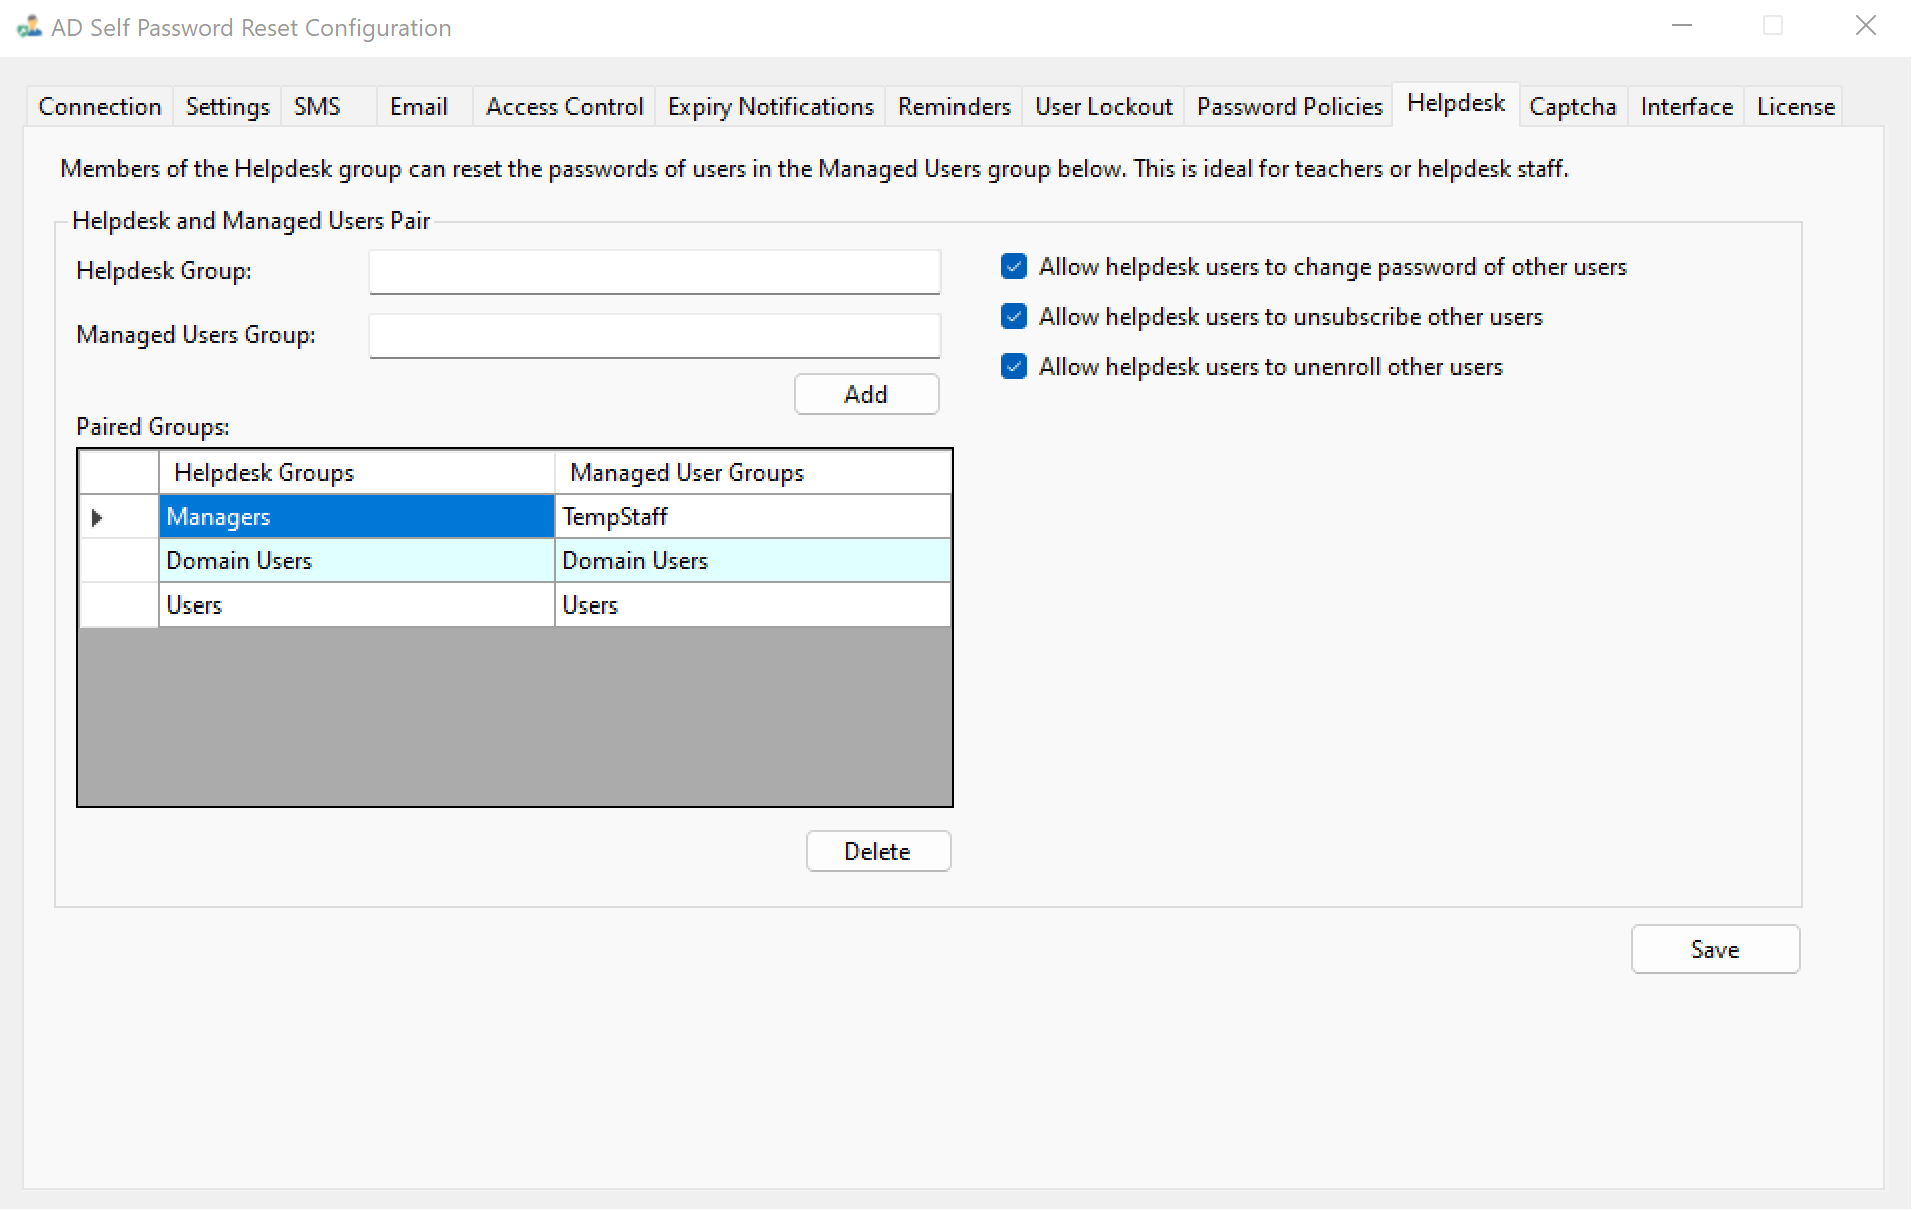The image size is (1912, 1210).
Task: Select the Helpdesk tab
Action: 1455,103
